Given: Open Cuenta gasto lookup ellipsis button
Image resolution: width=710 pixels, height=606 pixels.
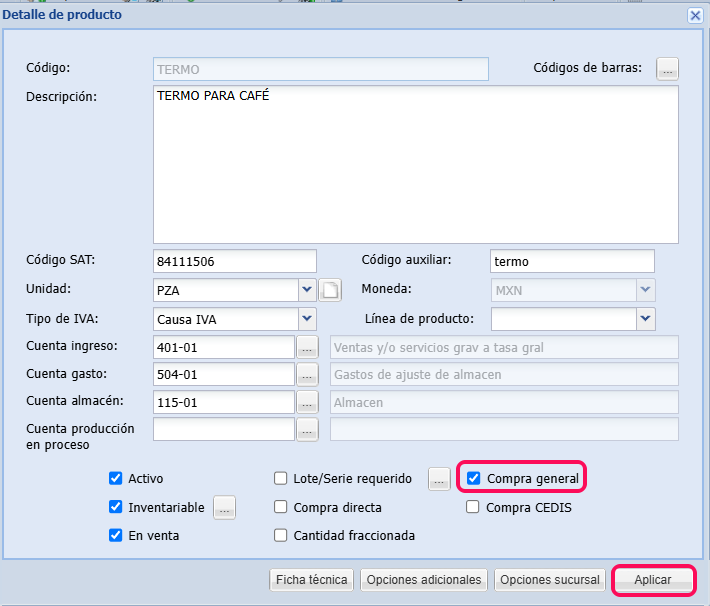Looking at the screenshot, I should [307, 374].
